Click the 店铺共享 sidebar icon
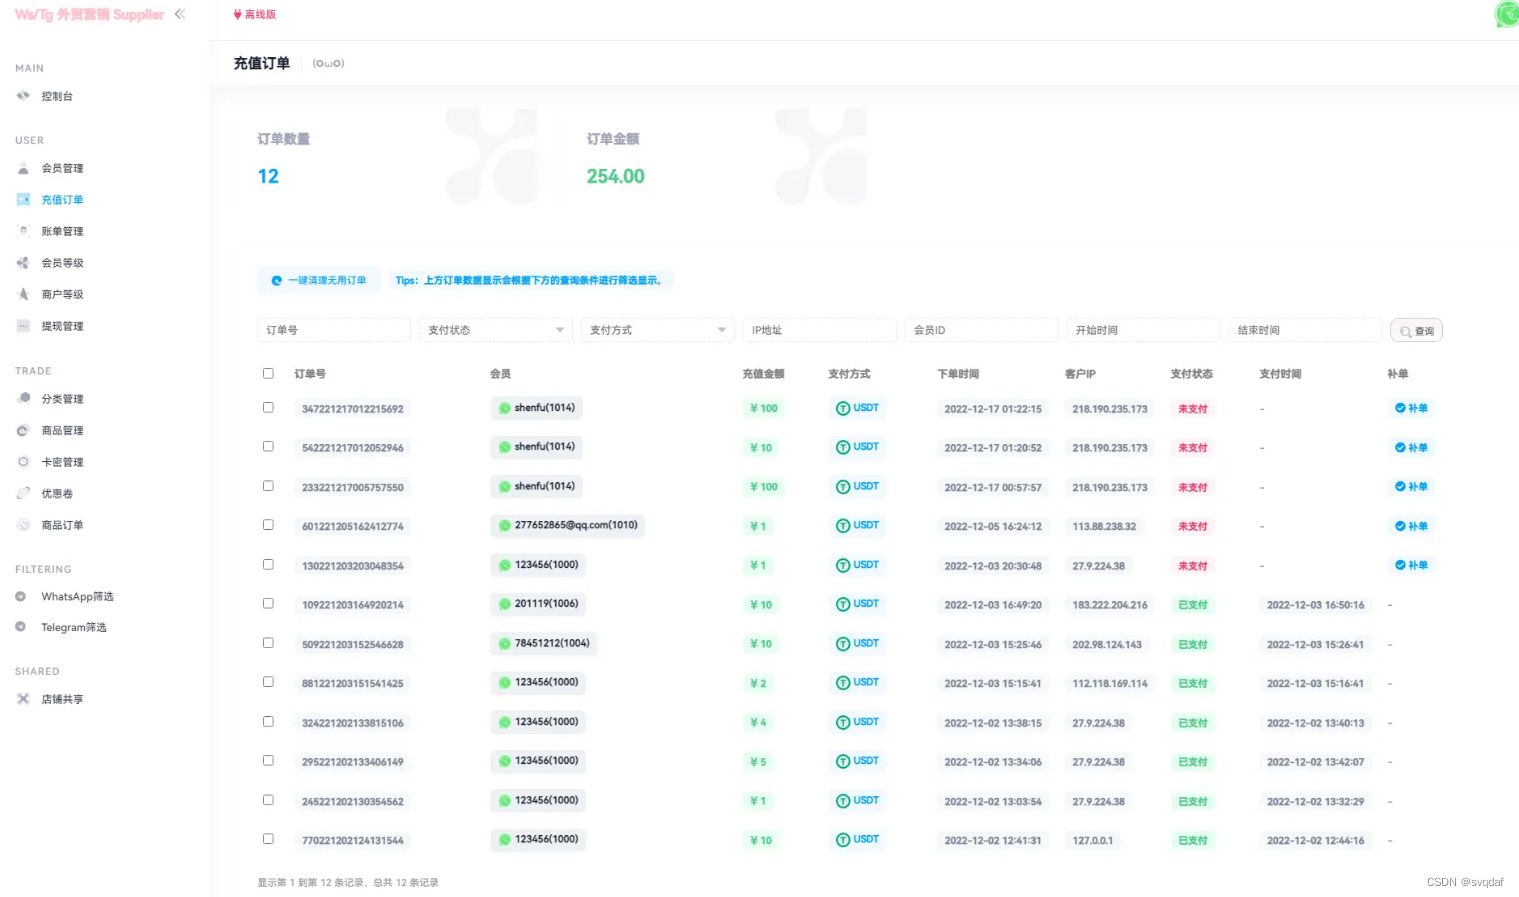Viewport: 1519px width, 897px height. (23, 699)
